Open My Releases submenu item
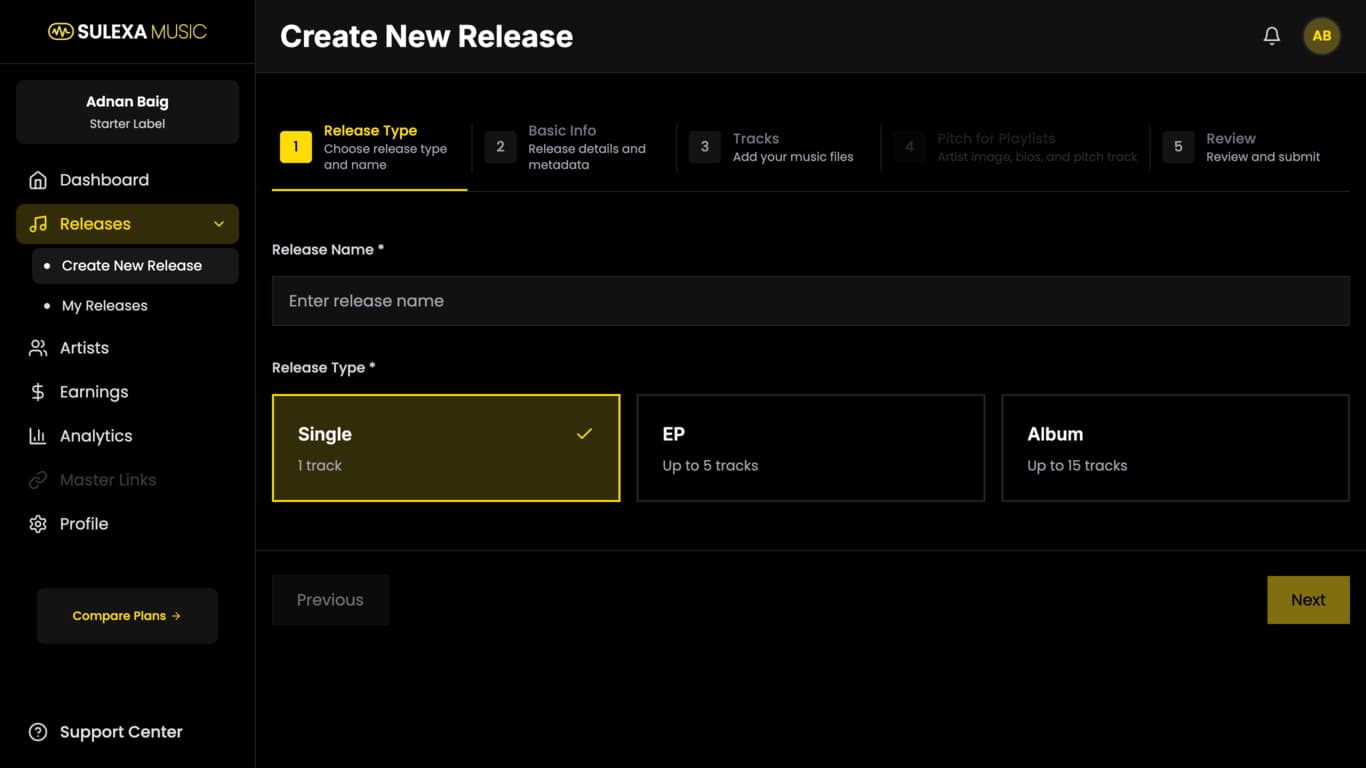The height and width of the screenshot is (768, 1366). 135,306
